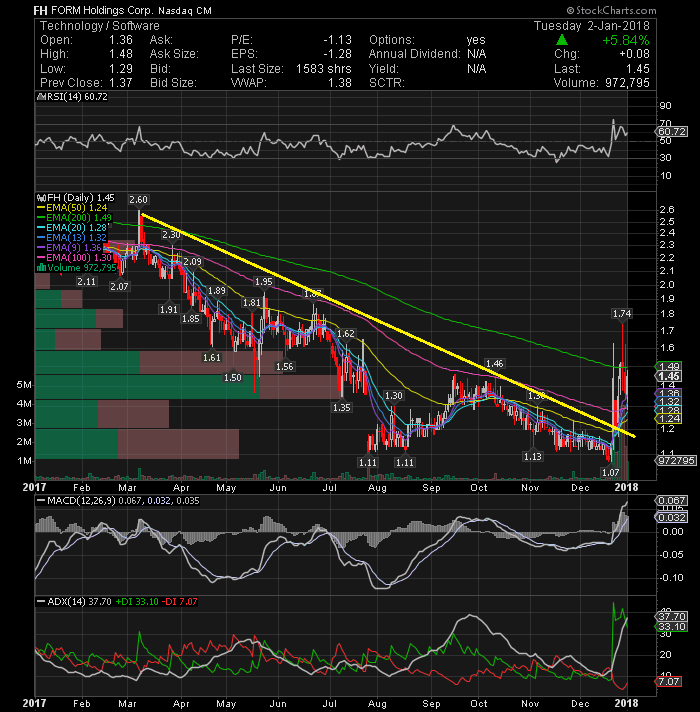Viewport: 700px width, 712px height.
Task: Click the 5M volume scale label
Action: tap(24, 385)
